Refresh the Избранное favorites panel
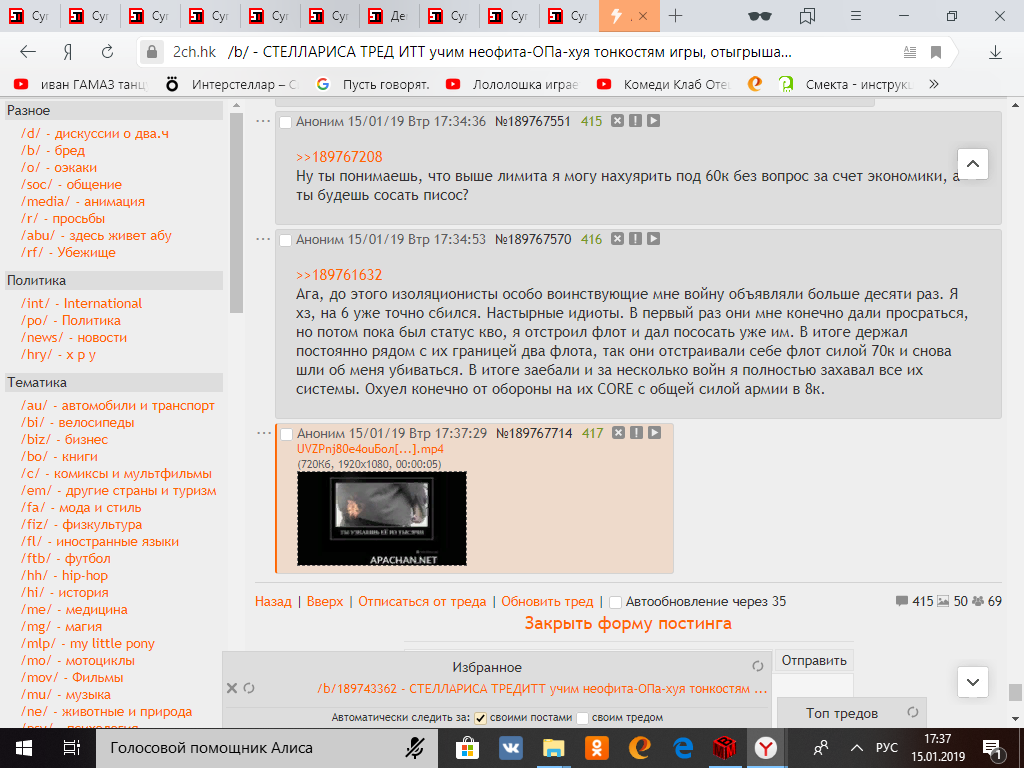The image size is (1024, 768). tap(758, 666)
